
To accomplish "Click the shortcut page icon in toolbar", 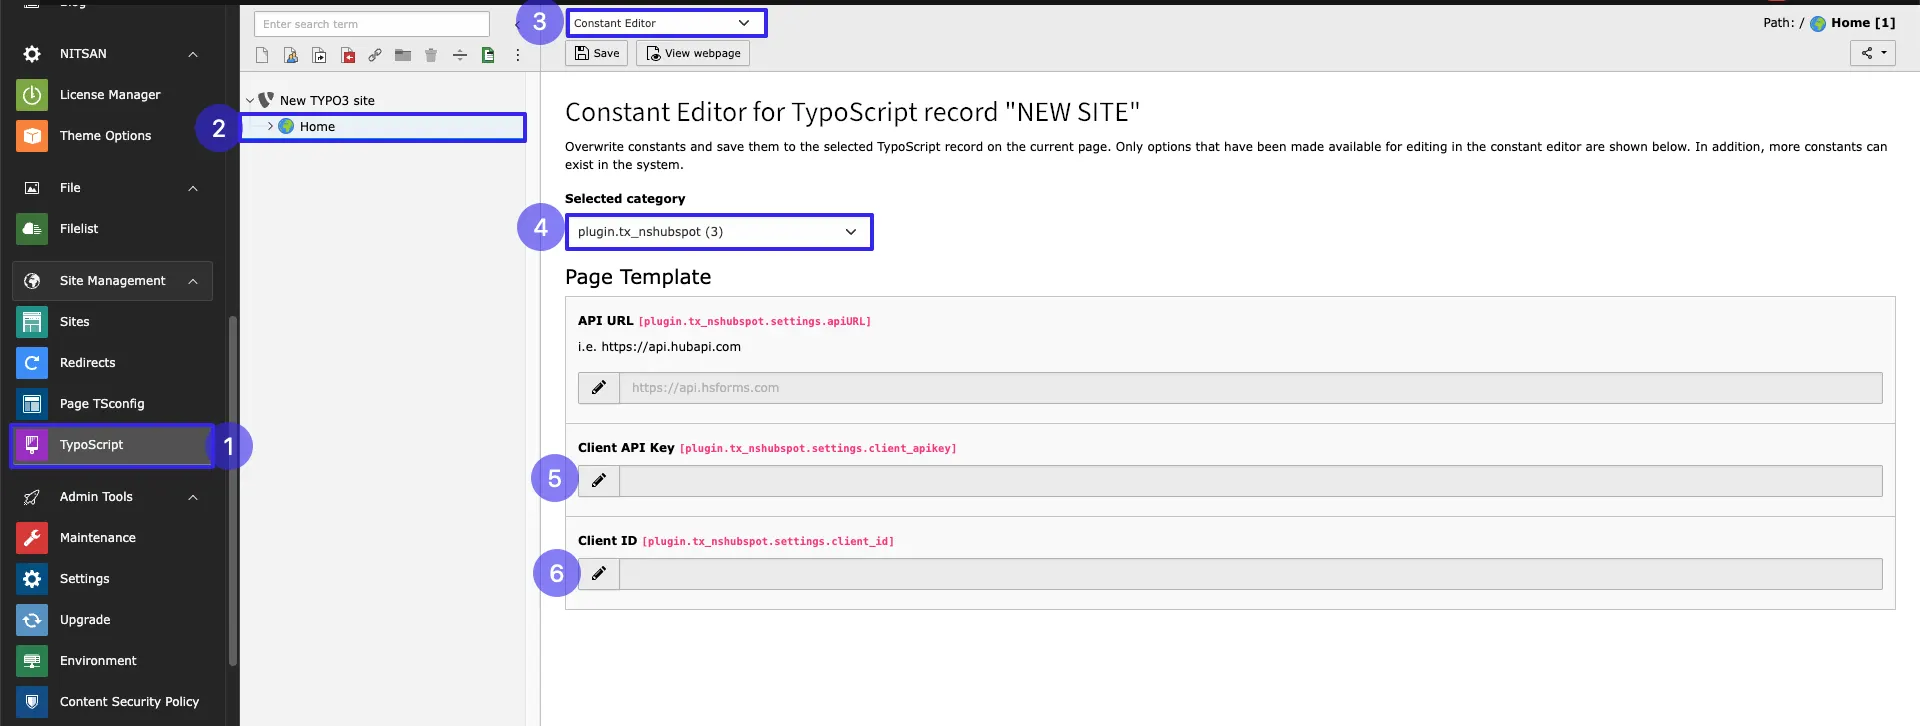I will click(x=319, y=56).
